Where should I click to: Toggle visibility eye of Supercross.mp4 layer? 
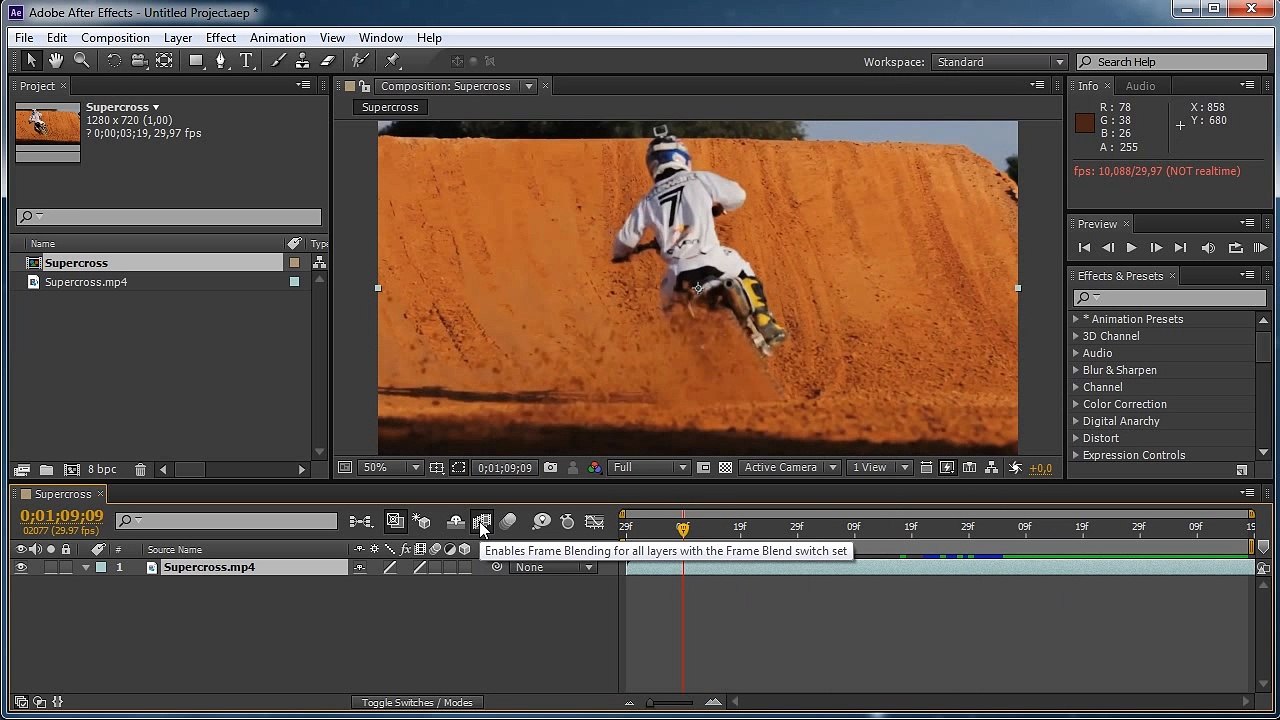coord(21,567)
